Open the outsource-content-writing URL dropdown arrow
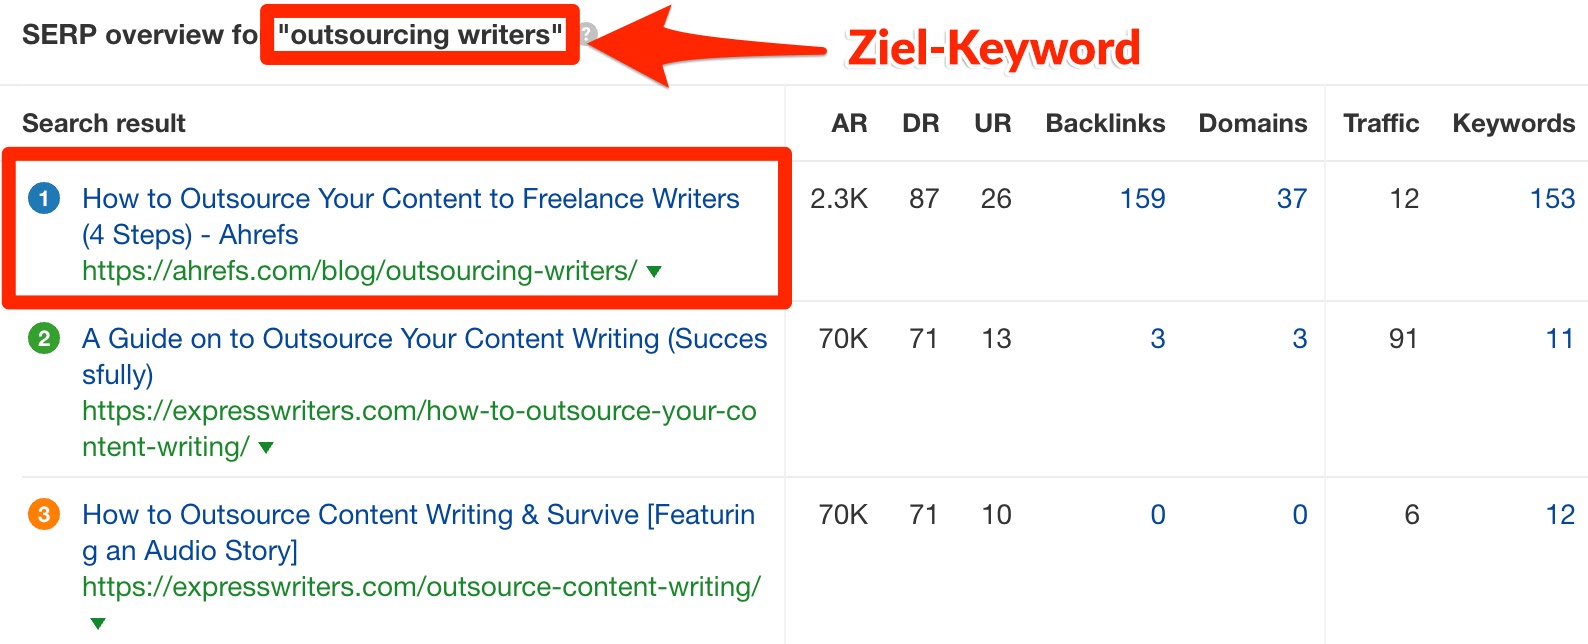Viewport: 1588px width, 644px height. tap(98, 623)
